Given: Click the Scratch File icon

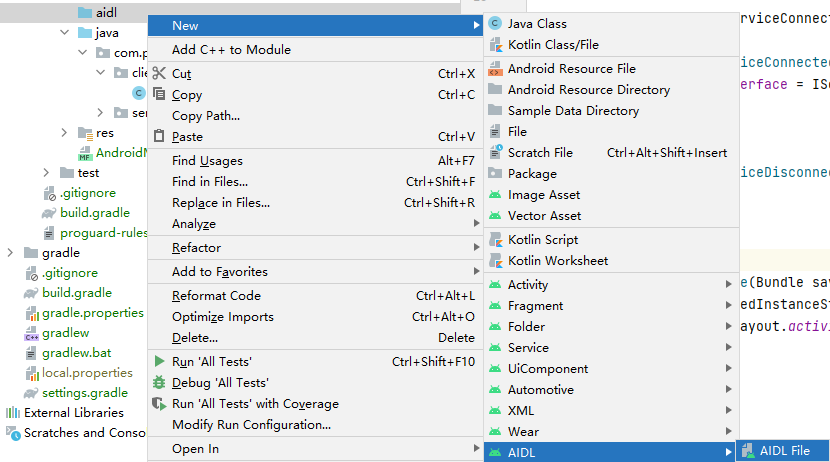Looking at the screenshot, I should tap(495, 152).
